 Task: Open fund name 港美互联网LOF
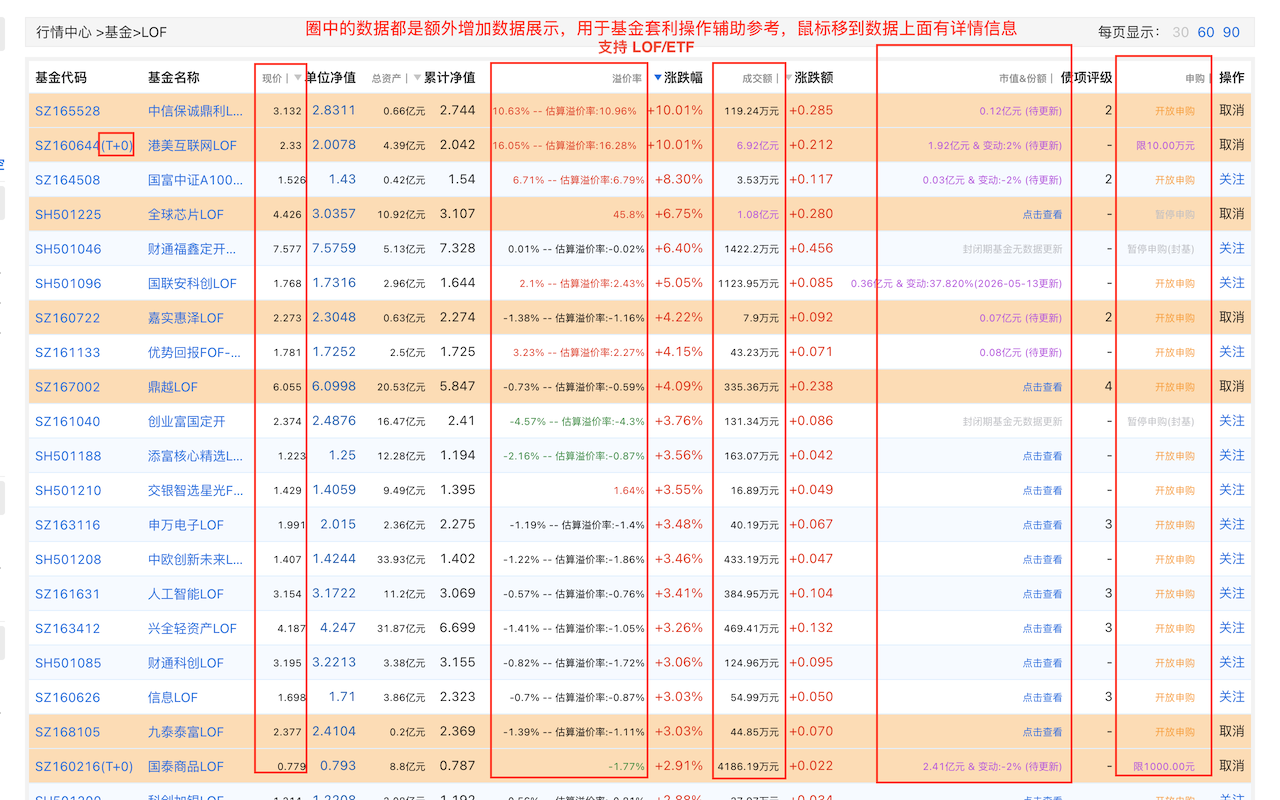pyautogui.click(x=192, y=145)
